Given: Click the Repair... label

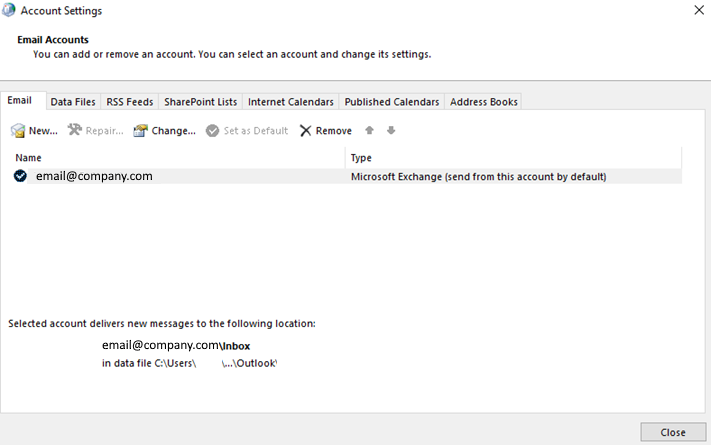Looking at the screenshot, I should (105, 131).
